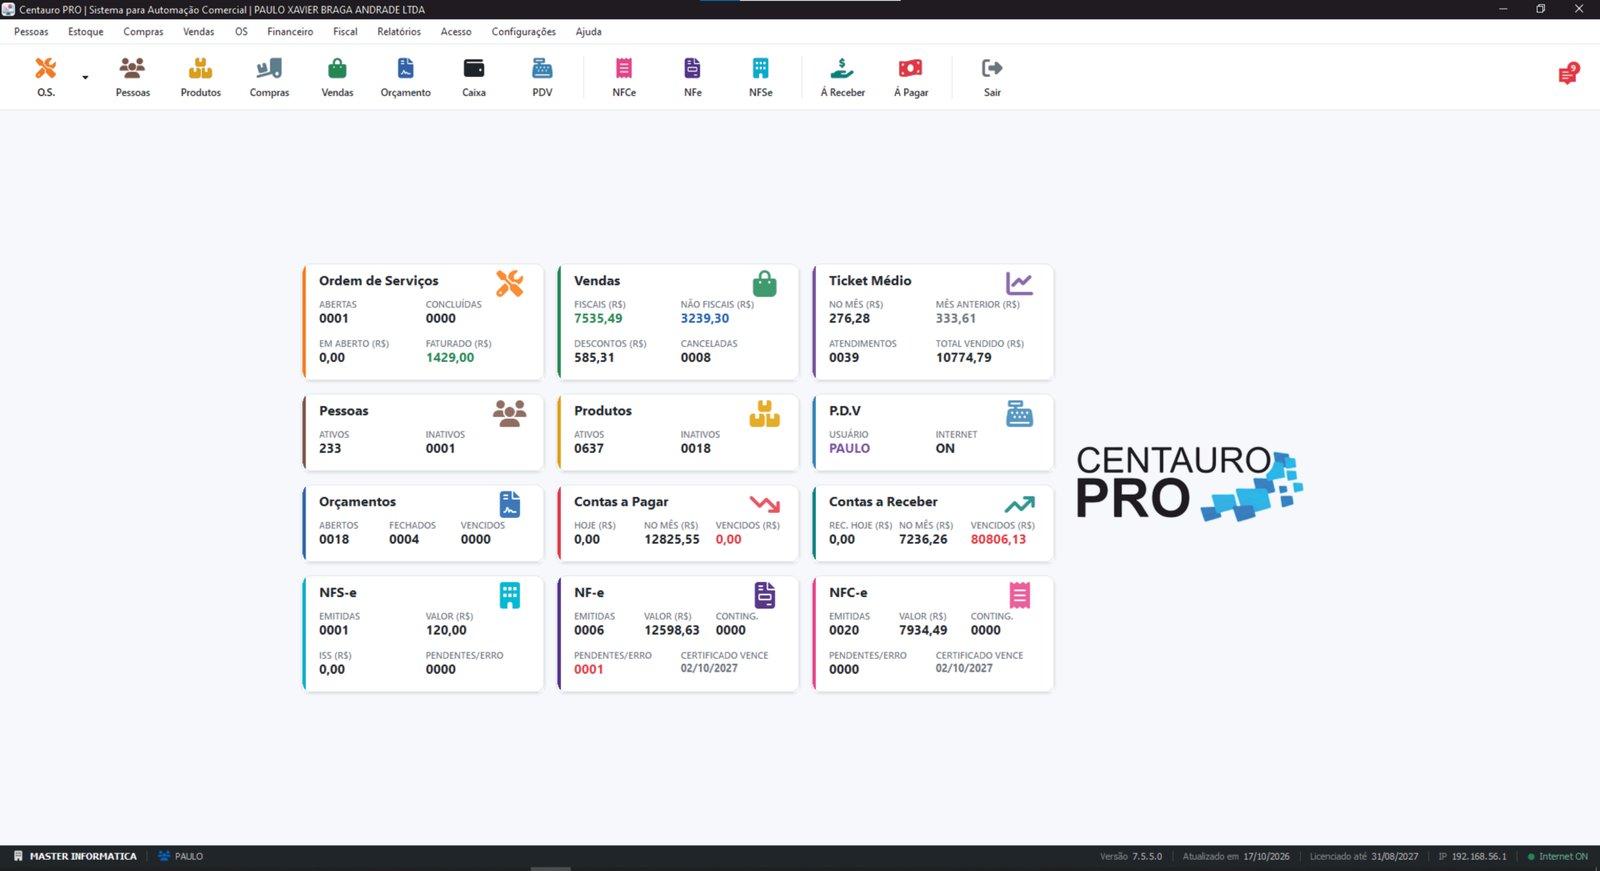The height and width of the screenshot is (871, 1600).
Task: Click the Caixa wallet icon
Action: 474,77
